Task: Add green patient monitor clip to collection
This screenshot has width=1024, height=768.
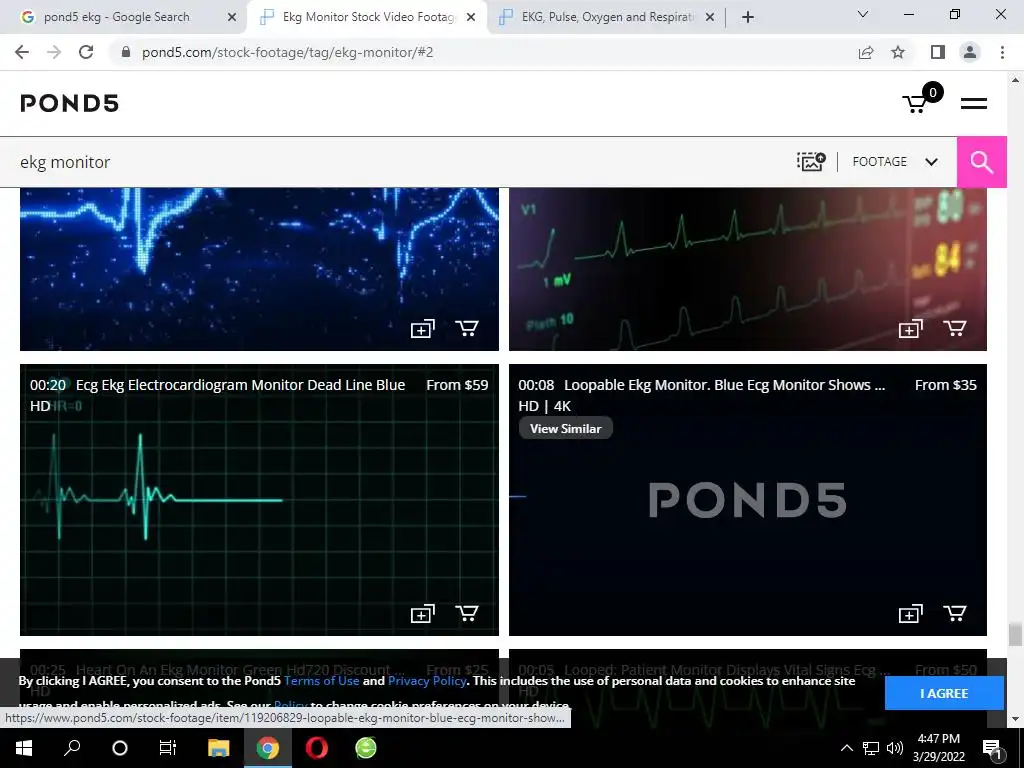Action: click(910, 328)
